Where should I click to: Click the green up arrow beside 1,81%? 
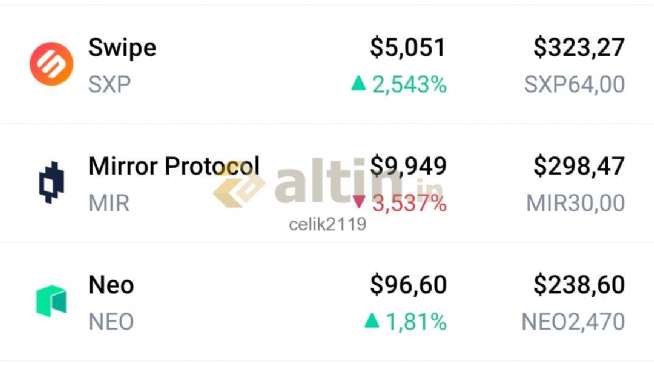point(372,320)
